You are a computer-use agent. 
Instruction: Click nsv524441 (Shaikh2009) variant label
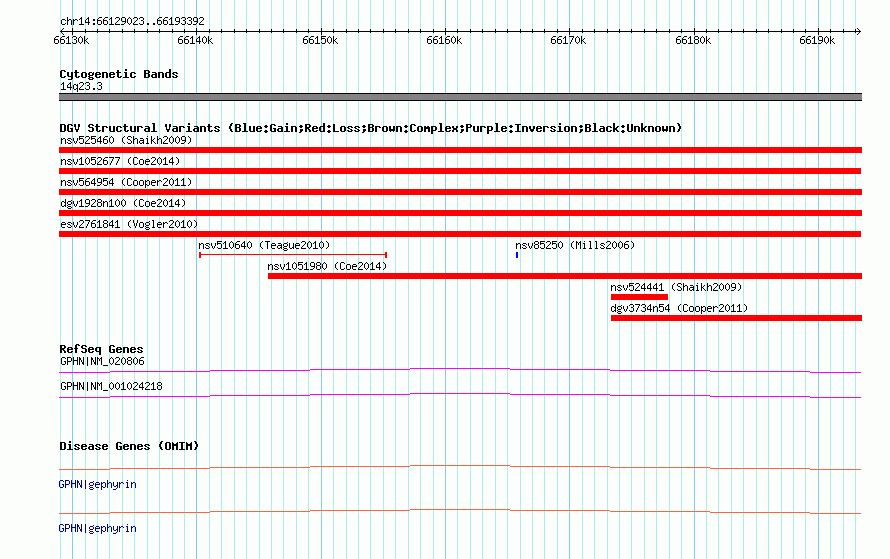676,287
